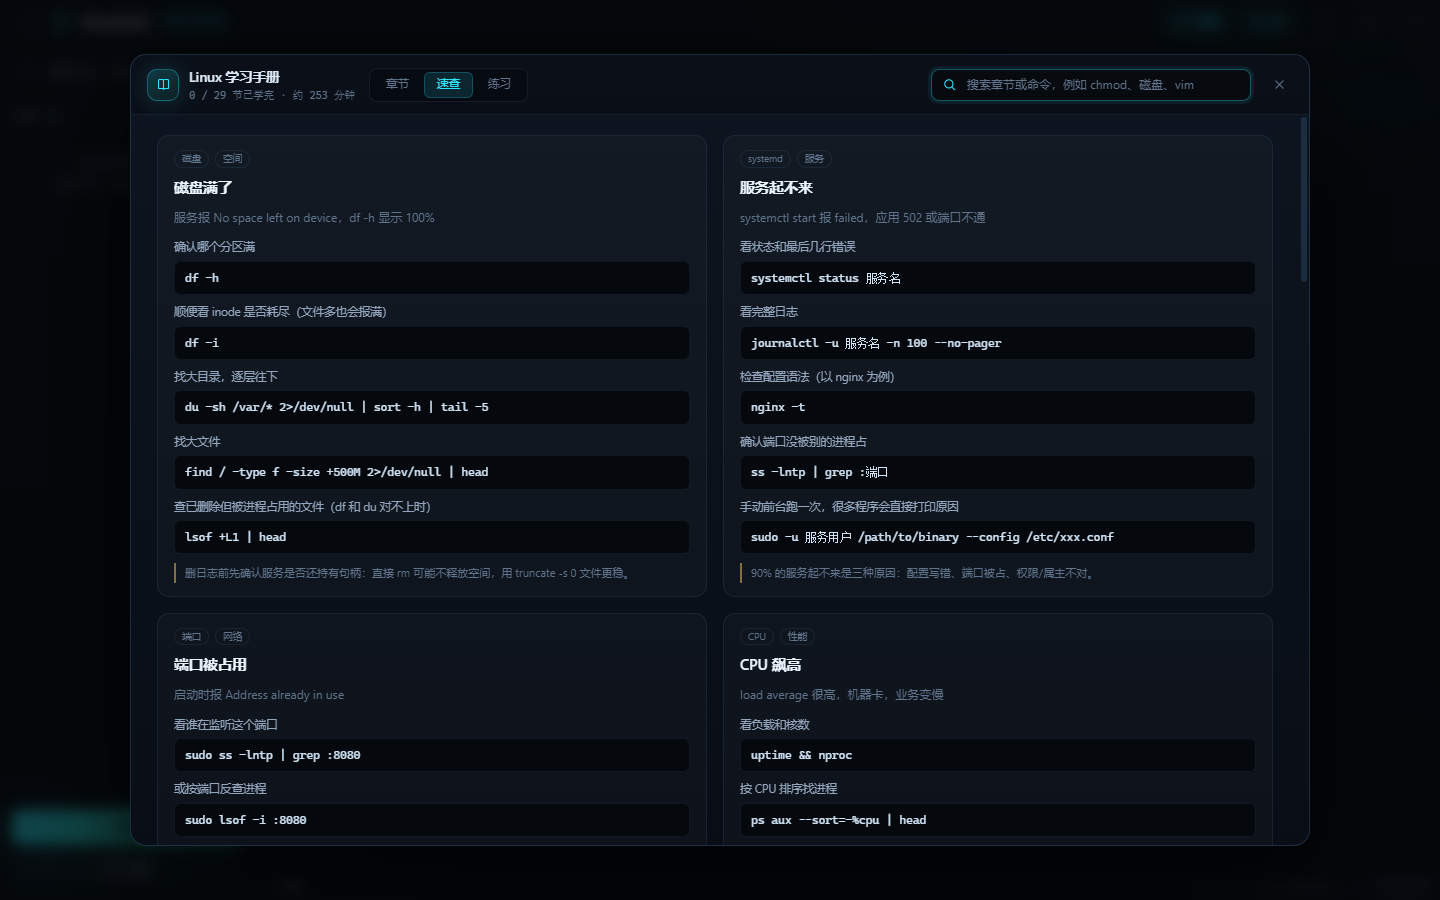Click the 删日志前先确认服务 tip note

click(432, 573)
